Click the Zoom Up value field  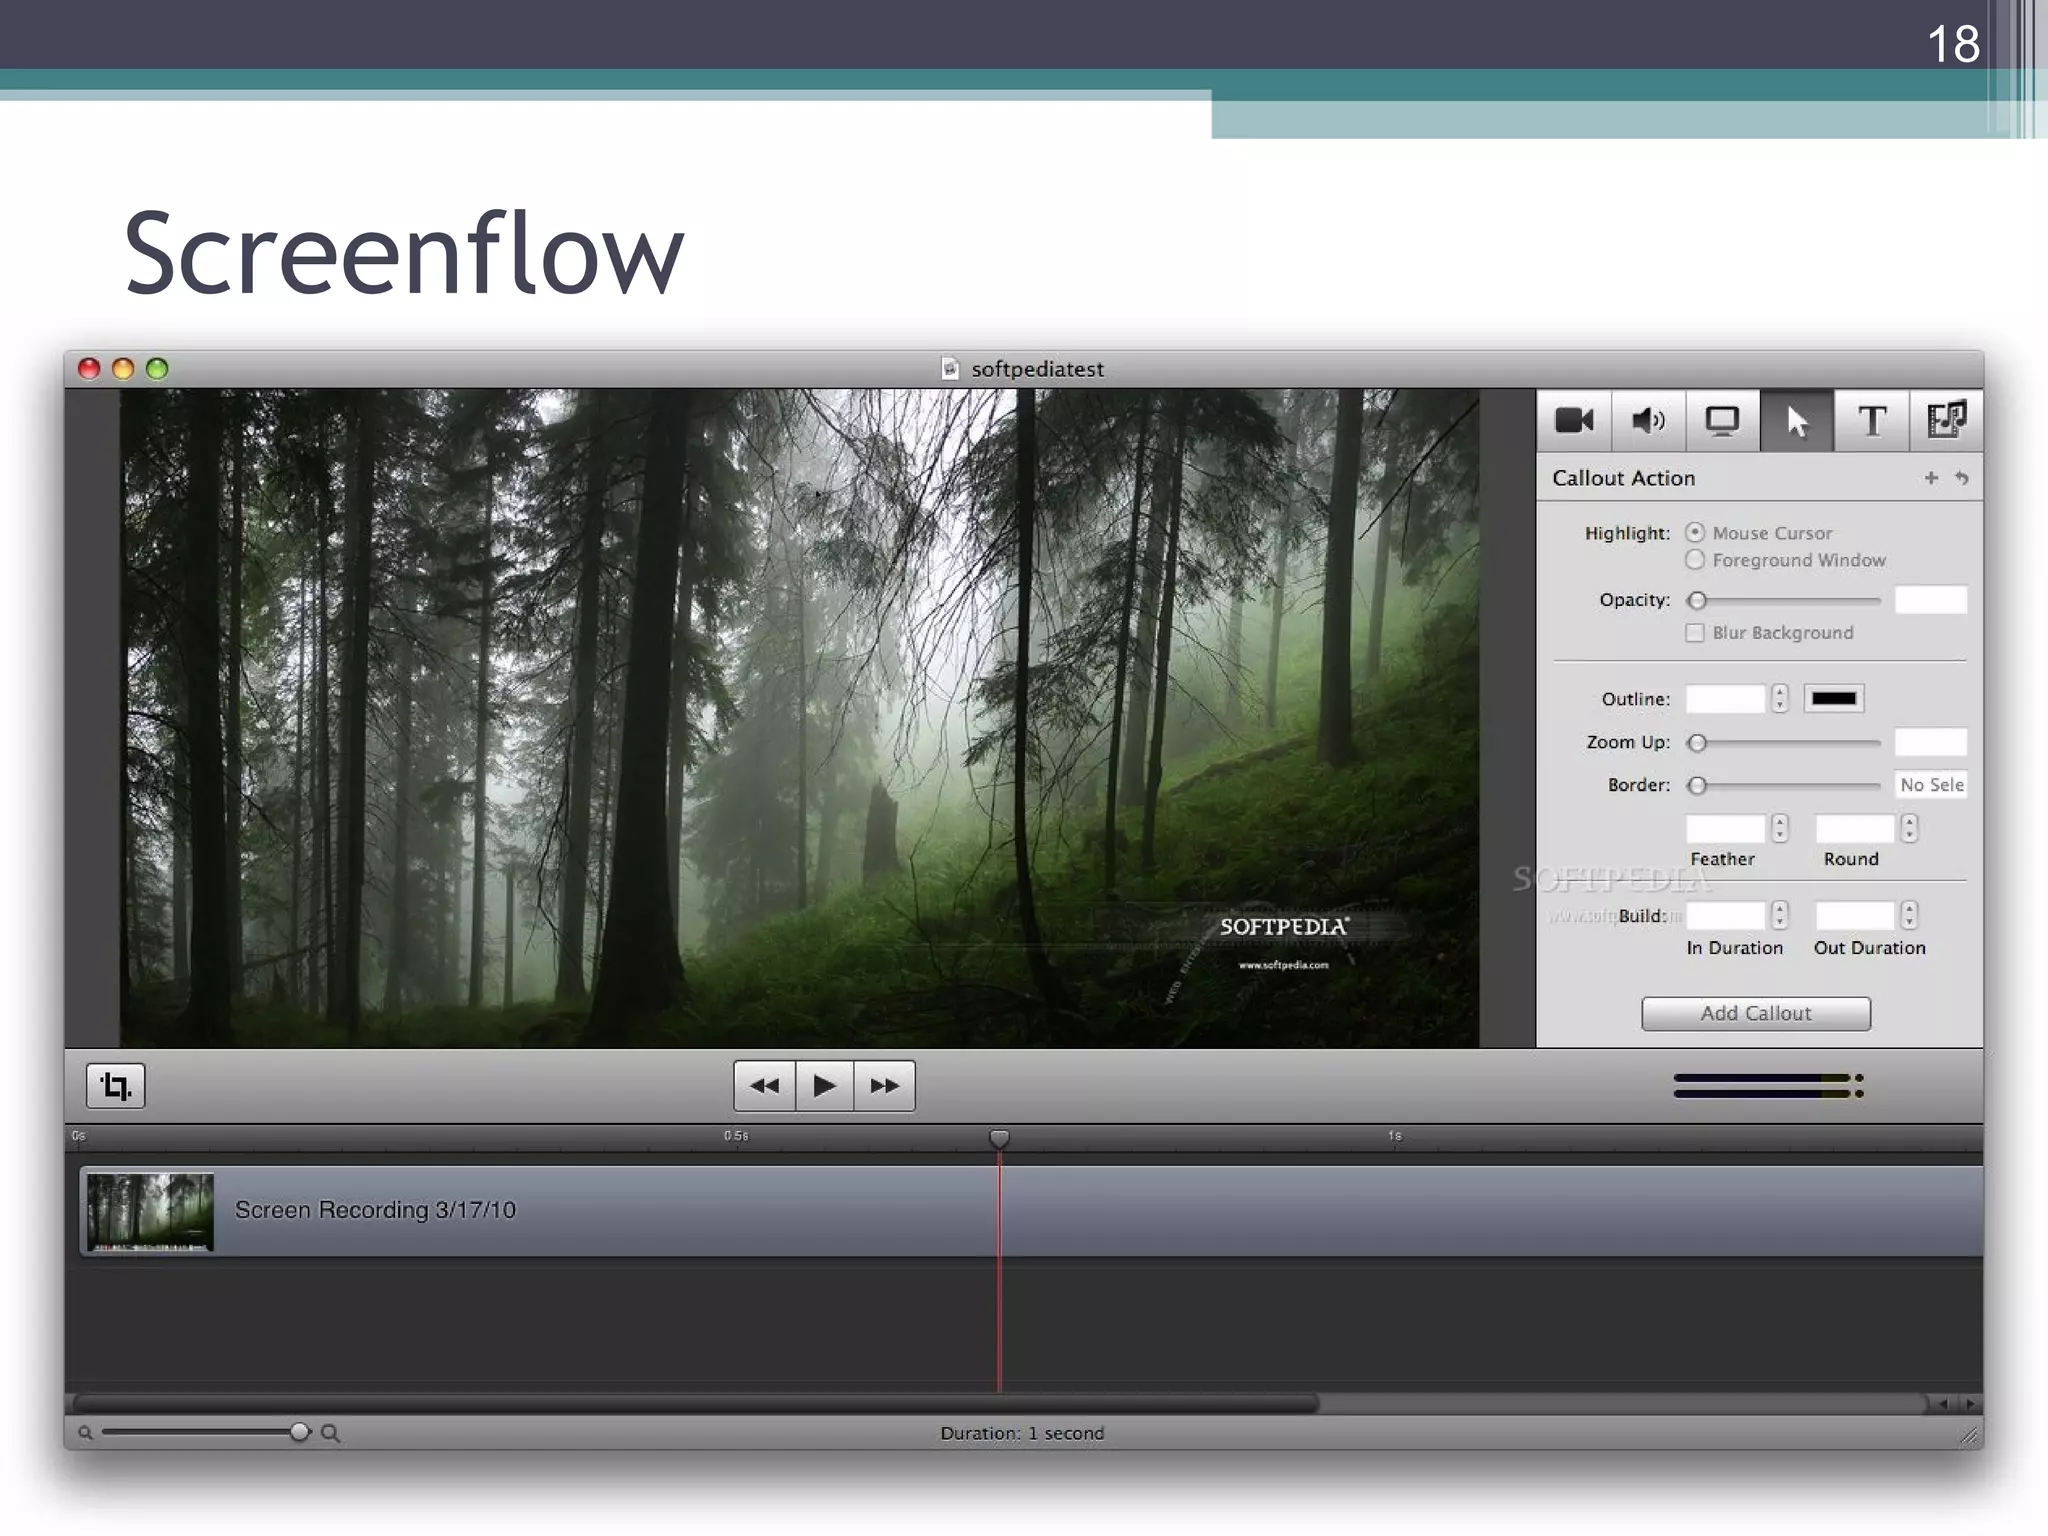(x=1930, y=742)
